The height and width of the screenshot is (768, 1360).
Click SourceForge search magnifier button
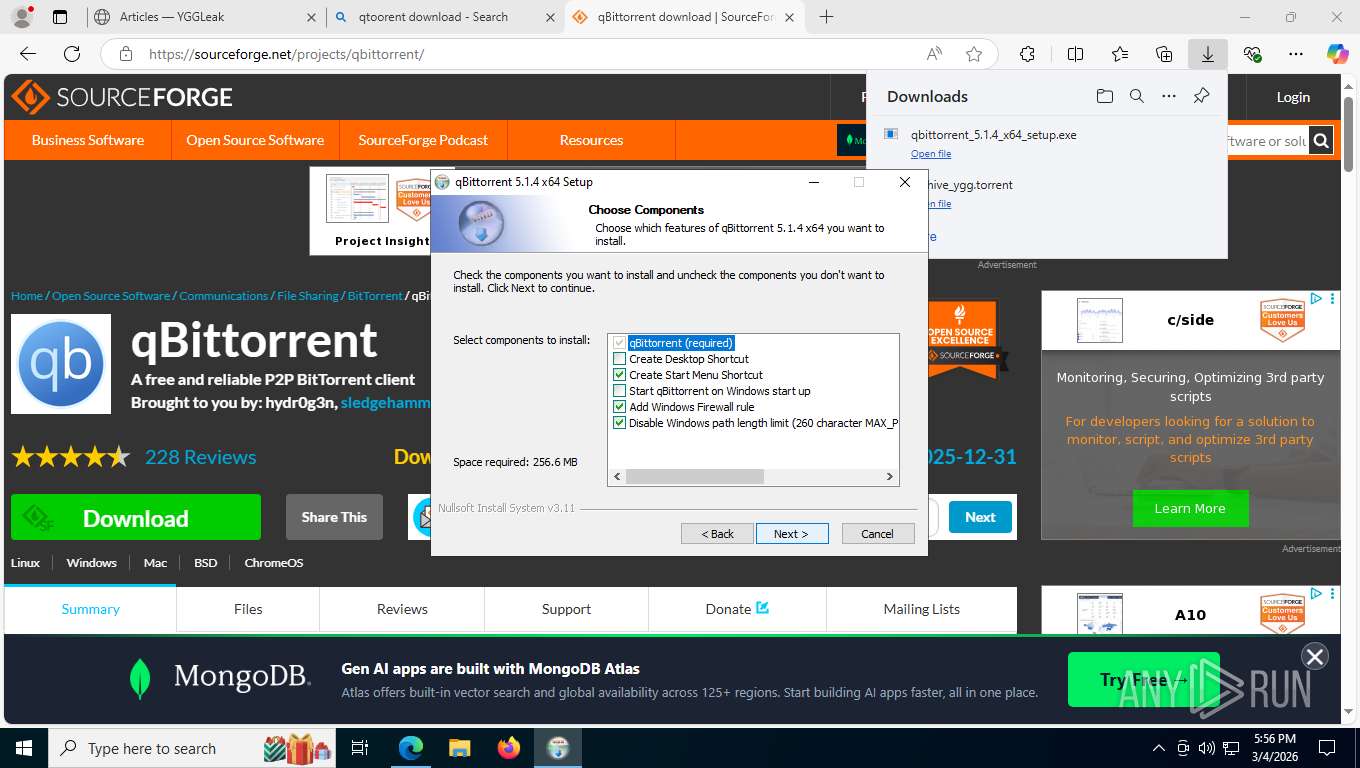[x=1322, y=141]
